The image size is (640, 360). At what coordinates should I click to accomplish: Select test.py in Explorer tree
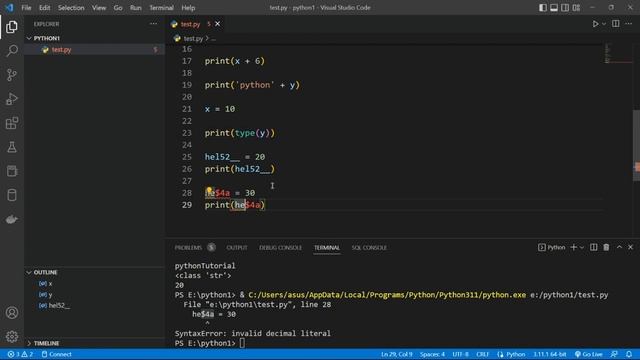pos(95,50)
